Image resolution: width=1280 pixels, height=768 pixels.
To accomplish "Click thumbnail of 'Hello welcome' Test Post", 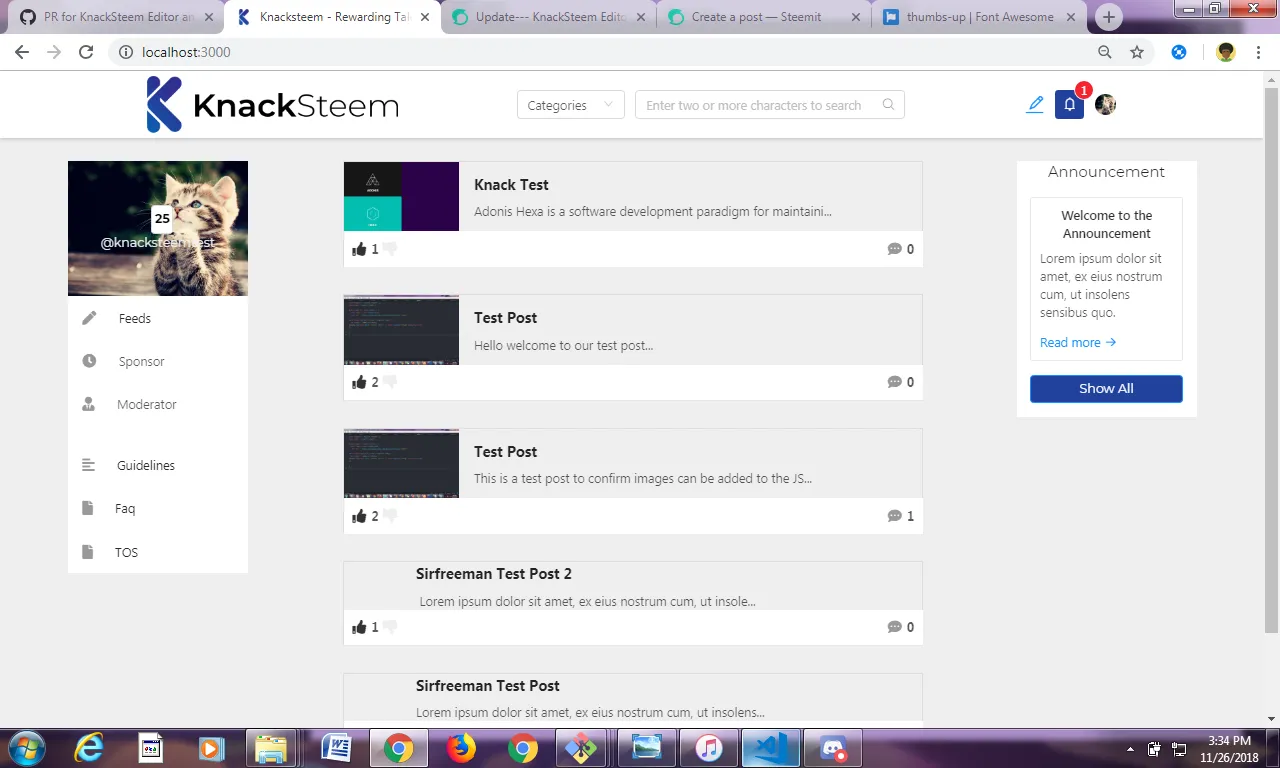I will pos(401,330).
